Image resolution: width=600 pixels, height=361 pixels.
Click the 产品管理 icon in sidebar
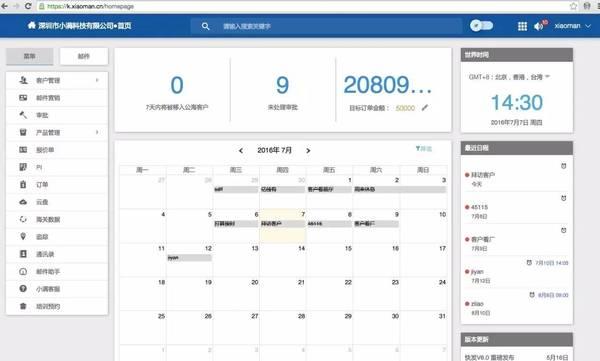tap(23, 132)
